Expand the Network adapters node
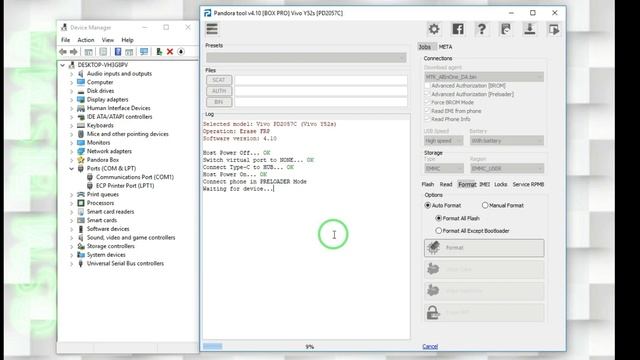The image size is (640, 360). pyautogui.click(x=71, y=151)
